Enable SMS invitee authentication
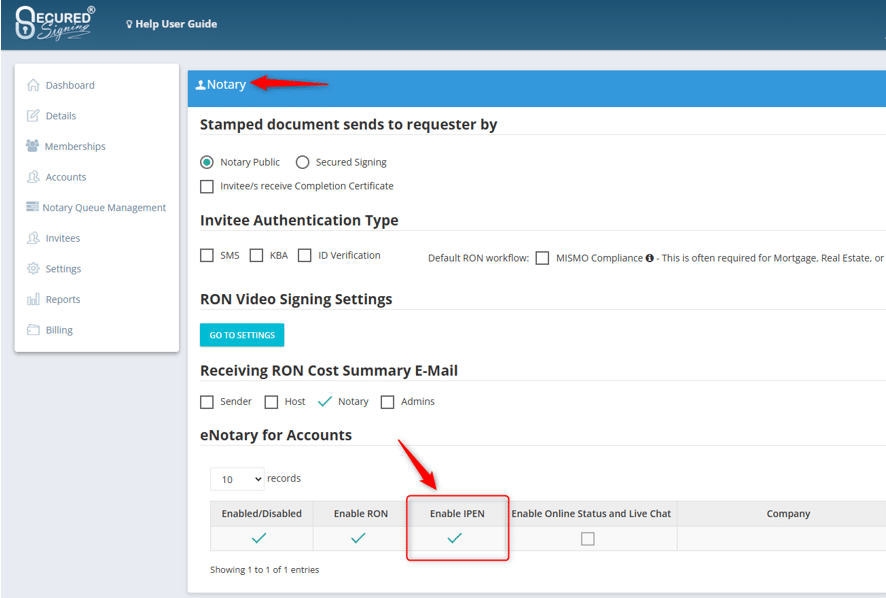 (x=206, y=255)
